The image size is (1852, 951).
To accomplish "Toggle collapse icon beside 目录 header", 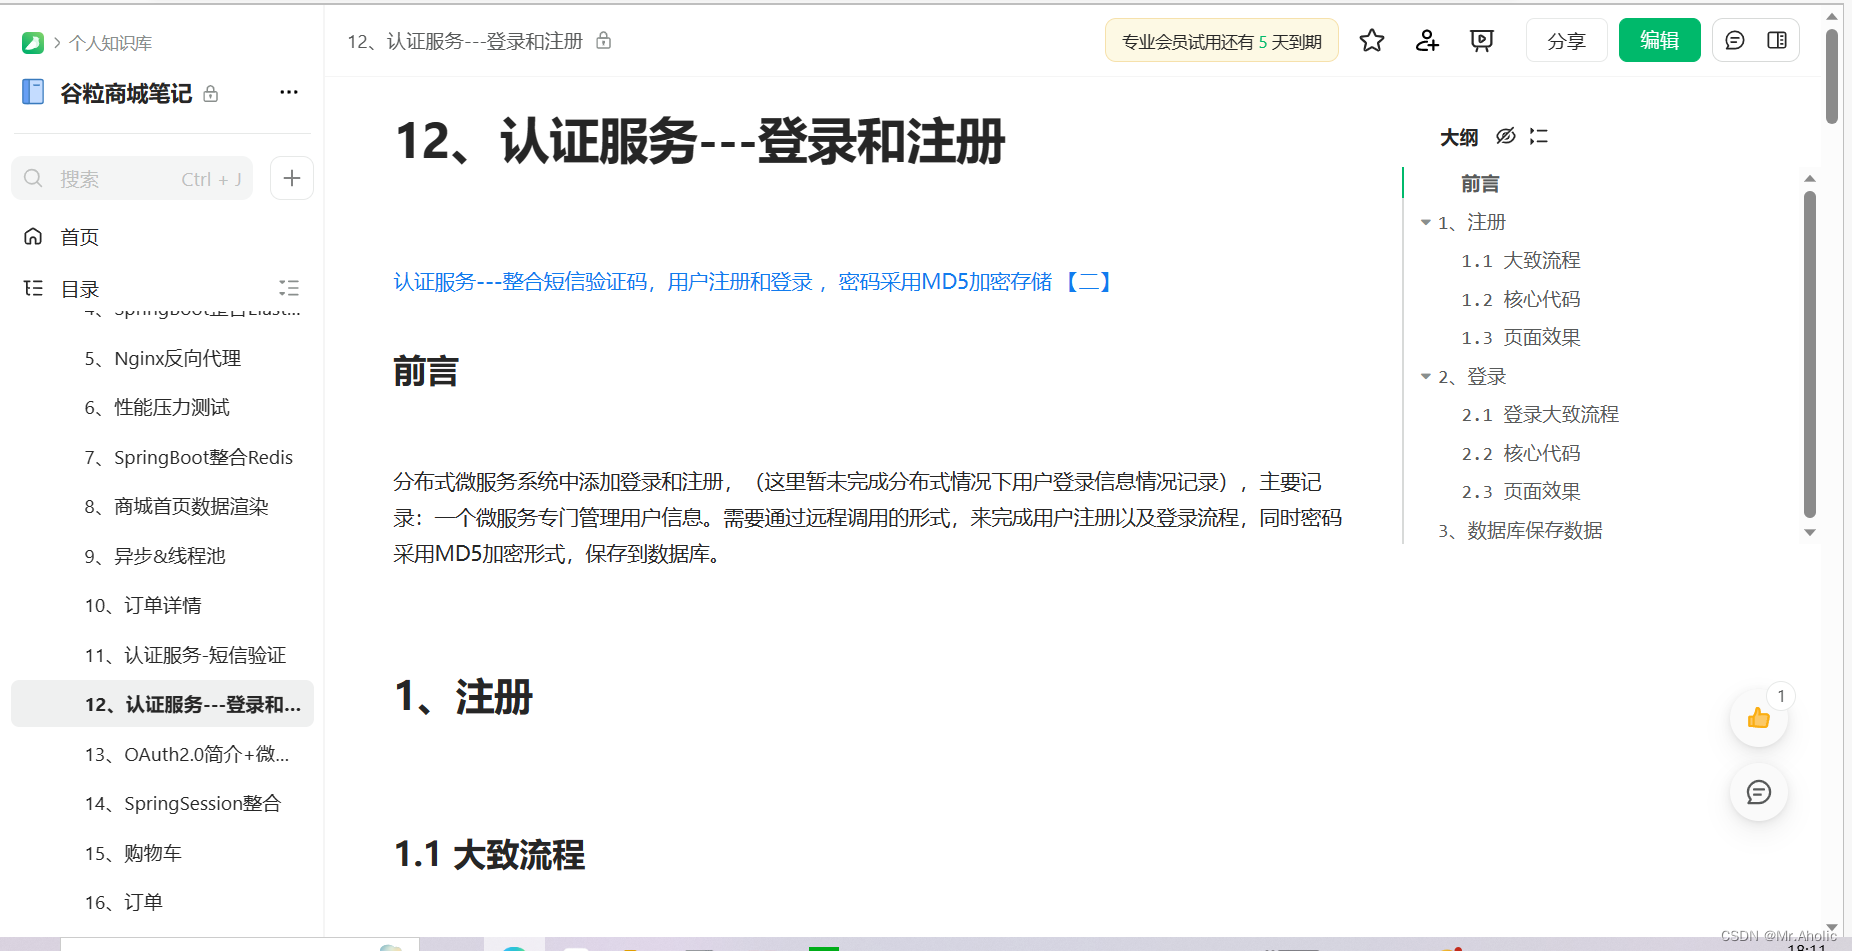I will pos(289,288).
